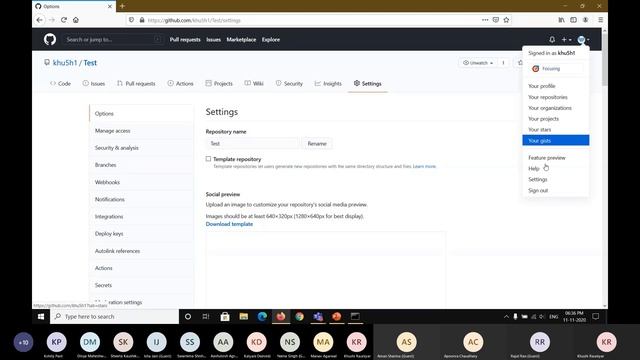Open Manage access in sidebar
Screen dimensions: 640x360
point(141,131)
